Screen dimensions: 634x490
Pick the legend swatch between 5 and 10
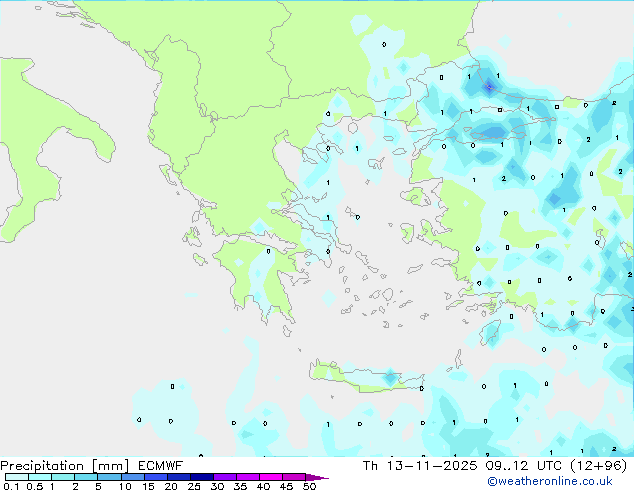click(x=109, y=477)
